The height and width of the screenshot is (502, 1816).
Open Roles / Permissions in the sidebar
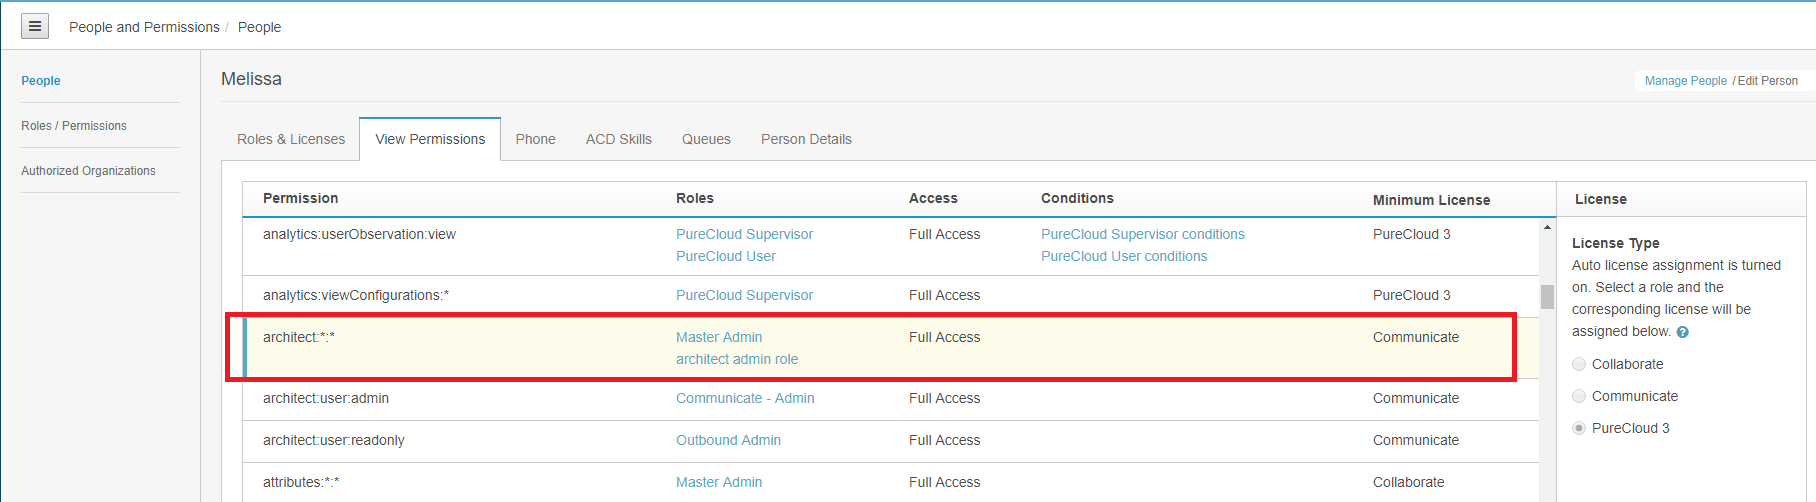pyautogui.click(x=74, y=126)
